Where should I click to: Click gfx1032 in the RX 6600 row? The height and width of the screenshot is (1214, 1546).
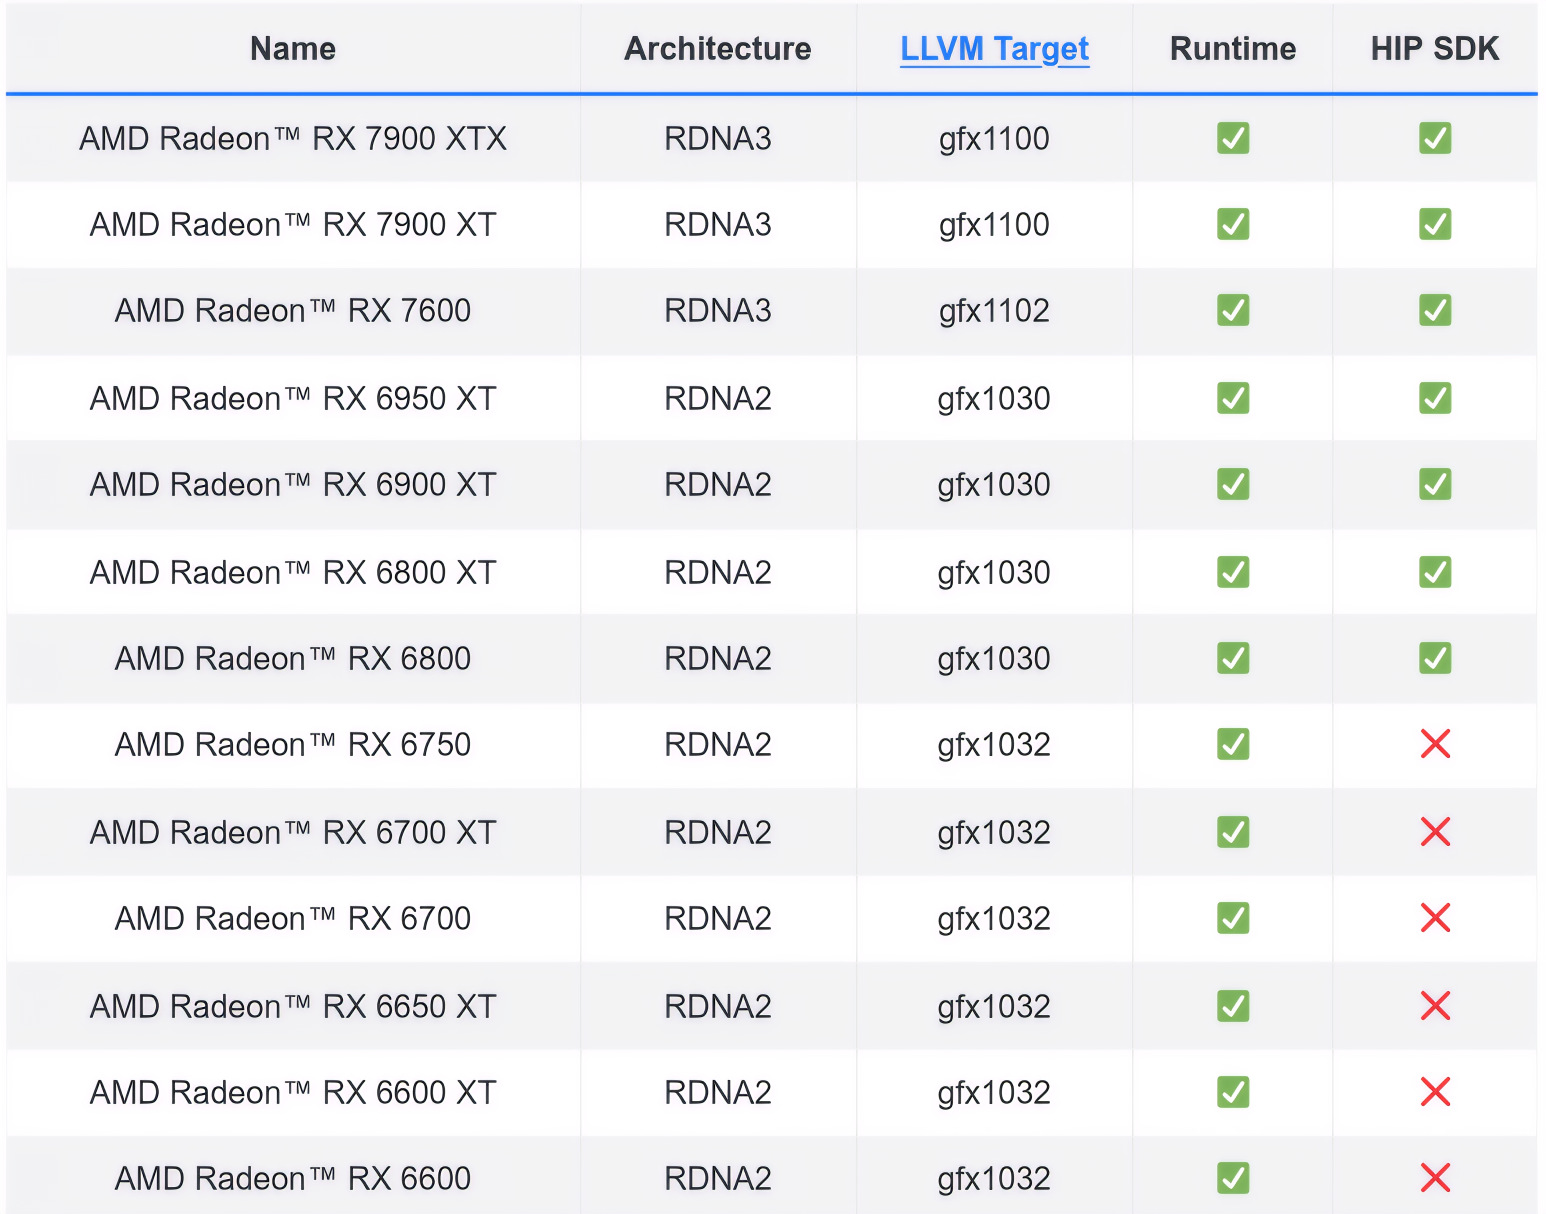(x=994, y=1179)
